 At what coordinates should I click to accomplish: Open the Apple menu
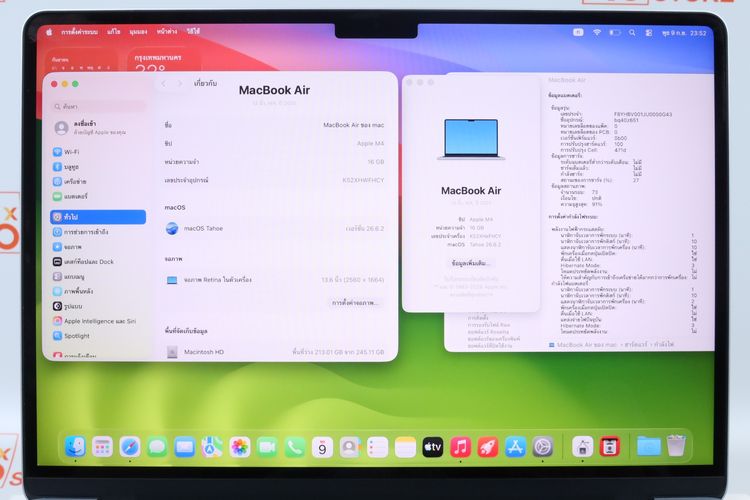pos(49,32)
